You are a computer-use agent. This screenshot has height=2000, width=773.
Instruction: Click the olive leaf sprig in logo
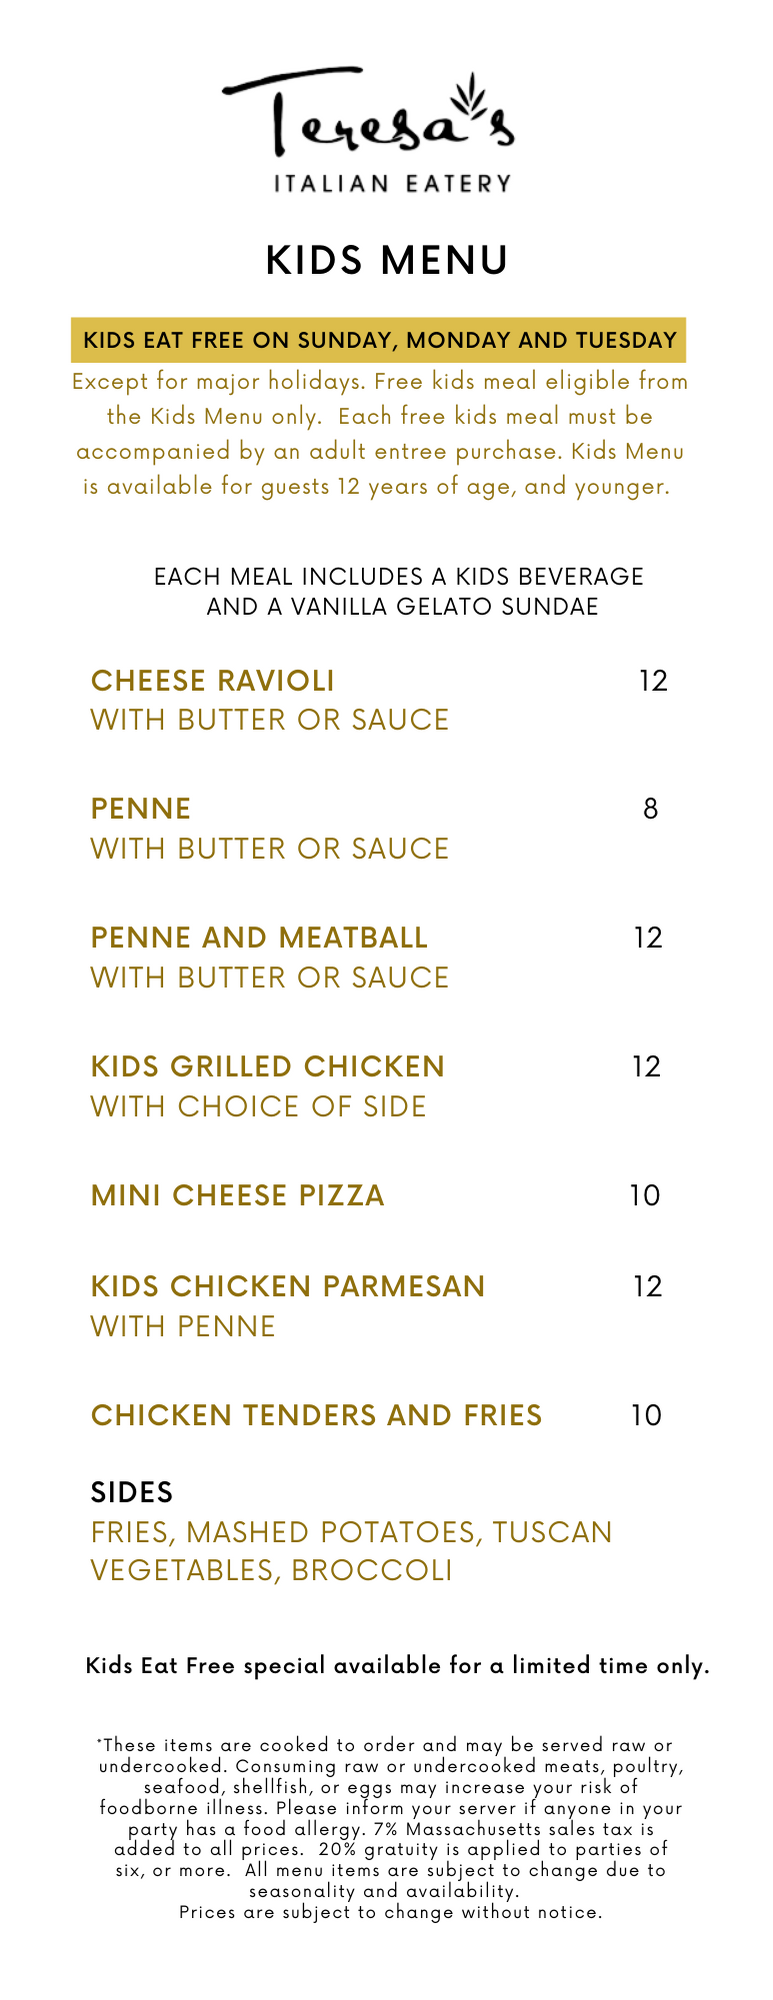point(469,95)
